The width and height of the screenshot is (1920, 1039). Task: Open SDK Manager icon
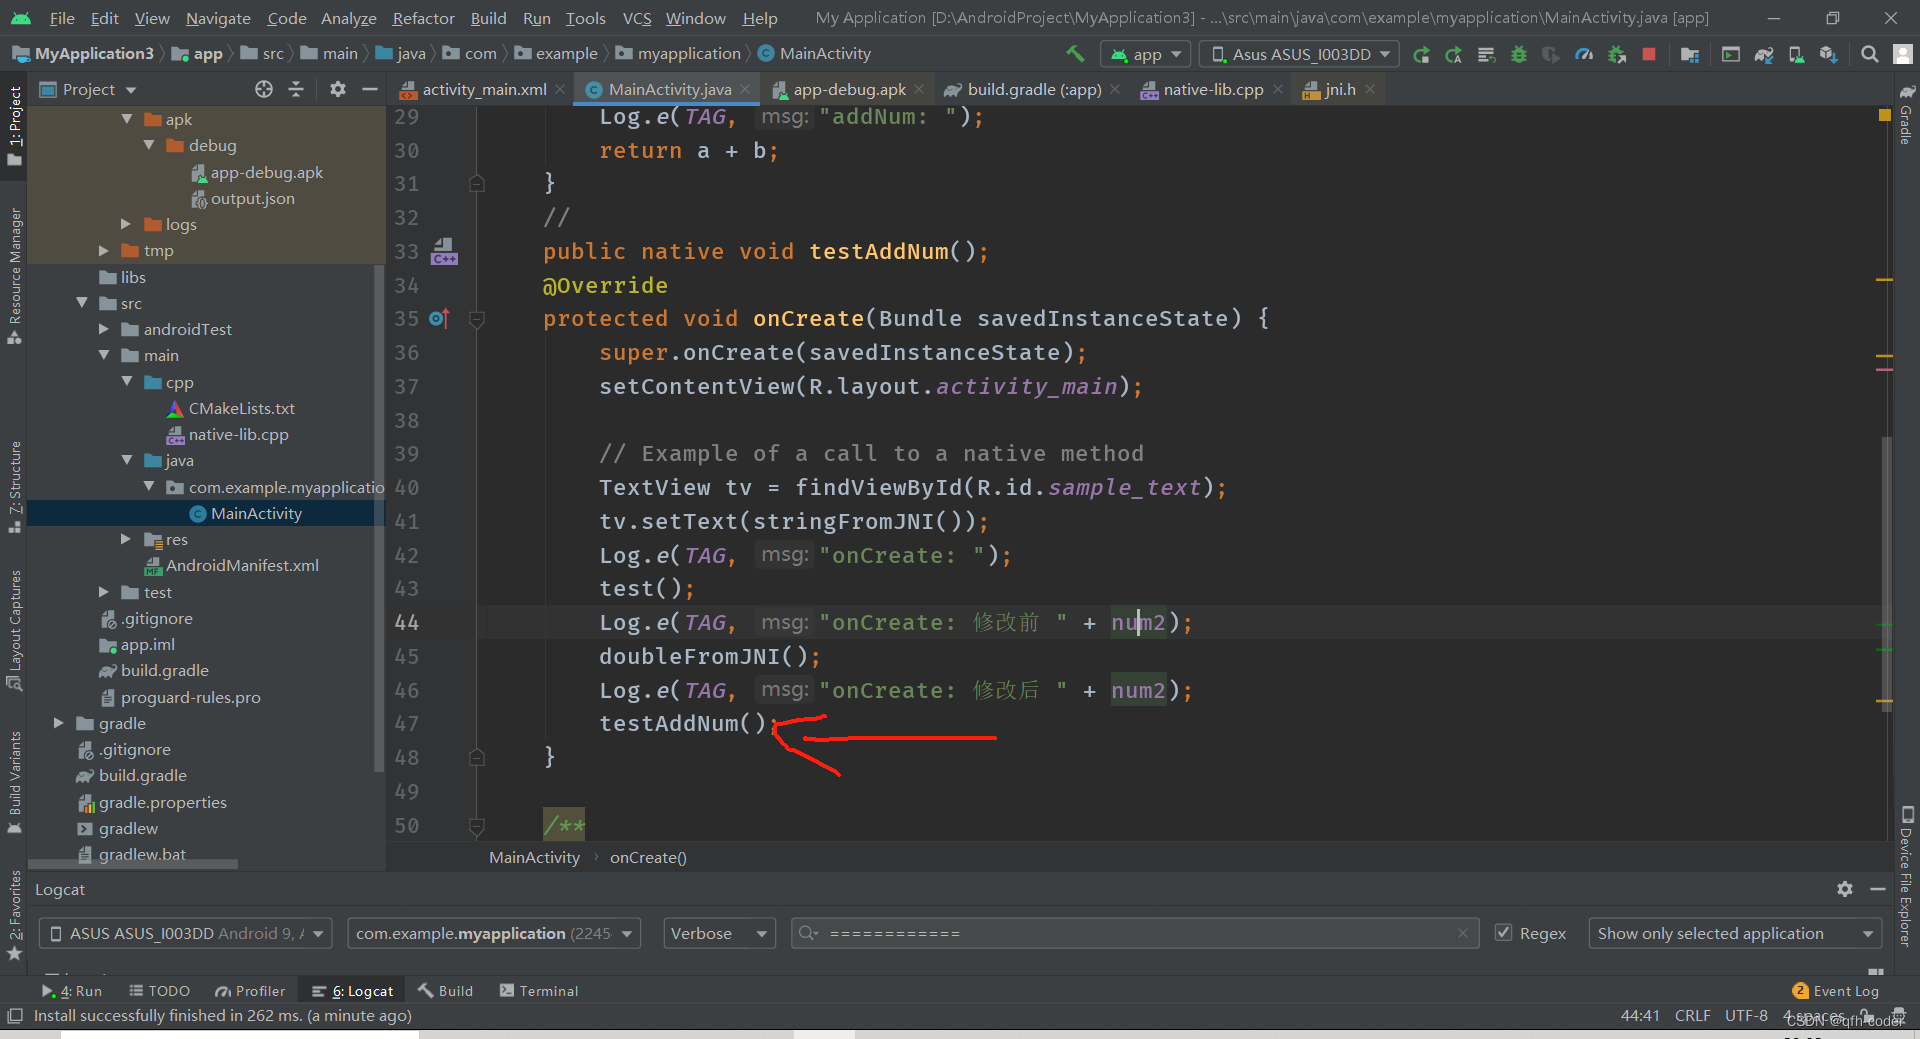click(1828, 54)
